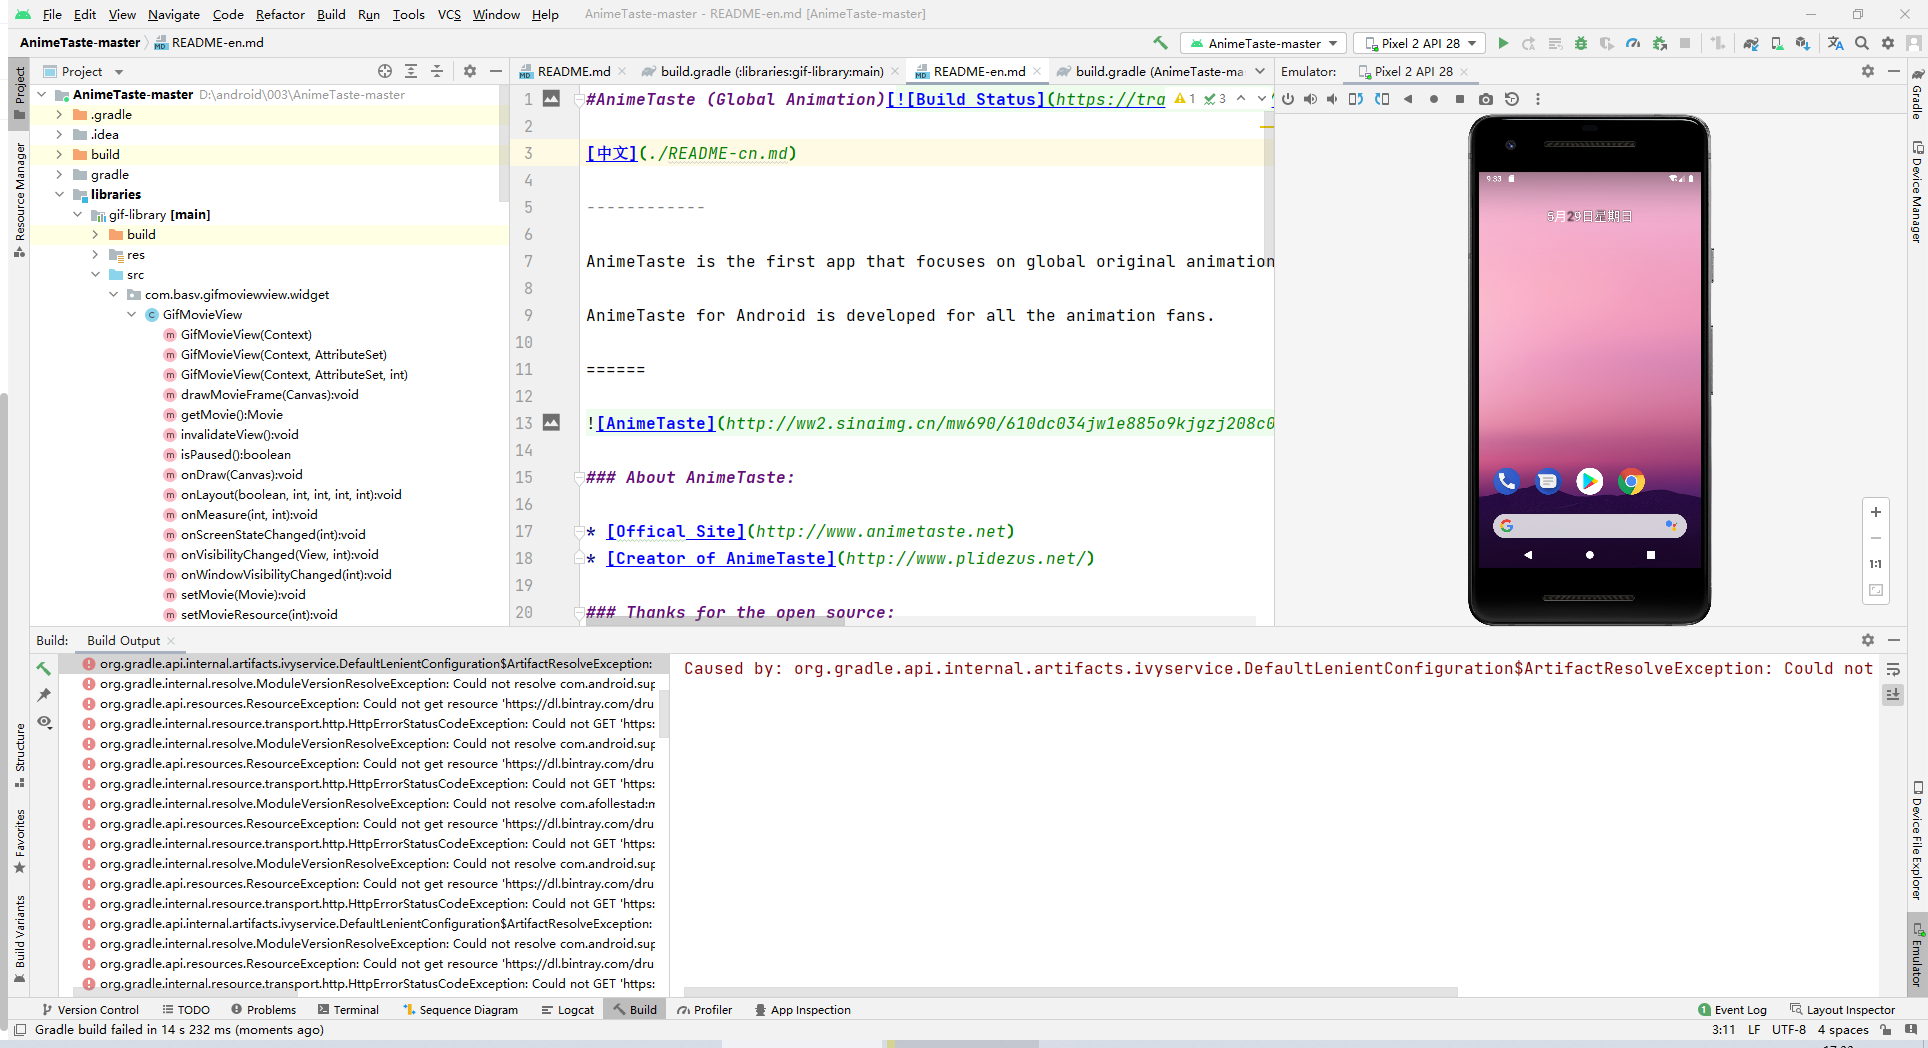Screen dimensions: 1928x1048
Task: Collapse all nodes in the Project panel
Action: [x=437, y=71]
